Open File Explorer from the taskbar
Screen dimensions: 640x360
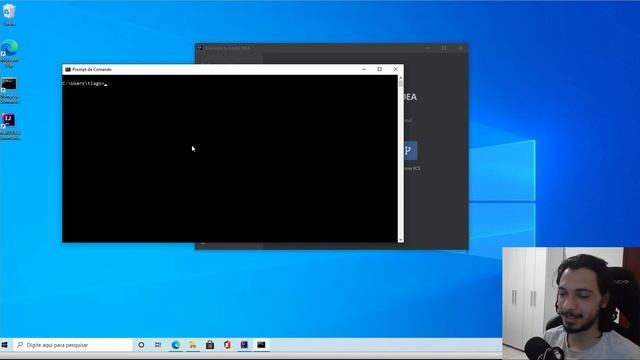[193, 345]
